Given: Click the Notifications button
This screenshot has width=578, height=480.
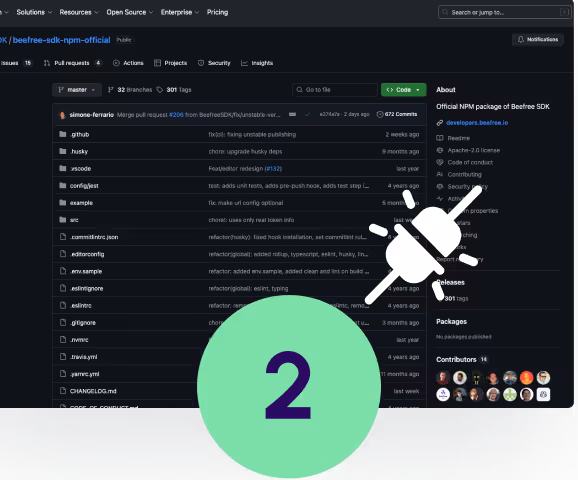Looking at the screenshot, I should coord(538,39).
